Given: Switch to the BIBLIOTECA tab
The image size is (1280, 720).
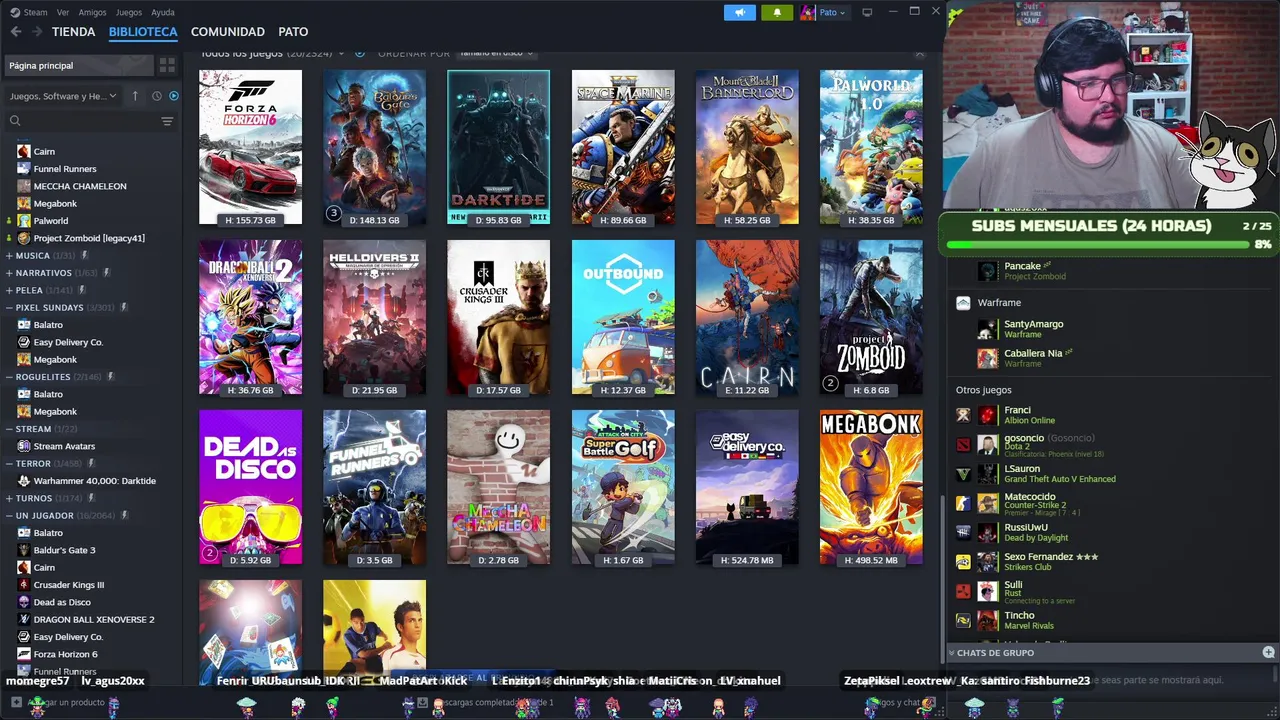Looking at the screenshot, I should [x=143, y=32].
